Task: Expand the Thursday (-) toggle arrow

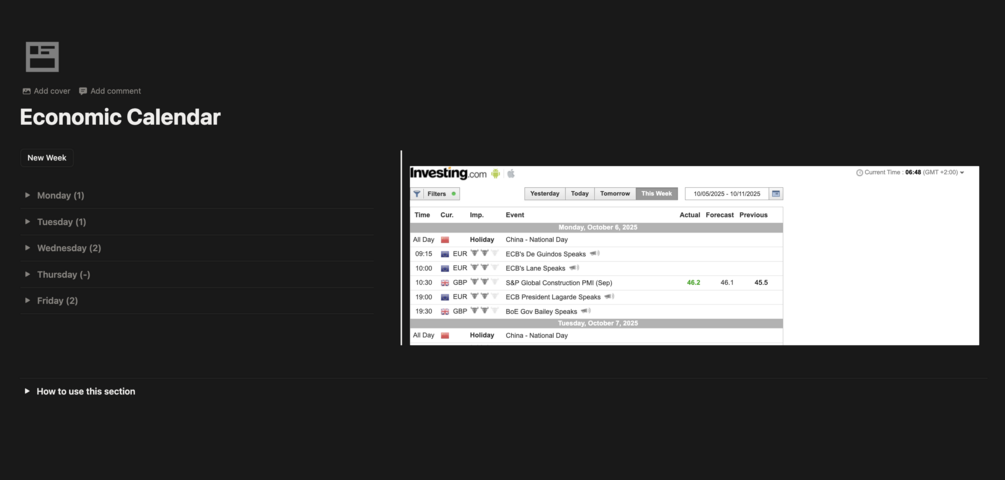Action: click(28, 274)
